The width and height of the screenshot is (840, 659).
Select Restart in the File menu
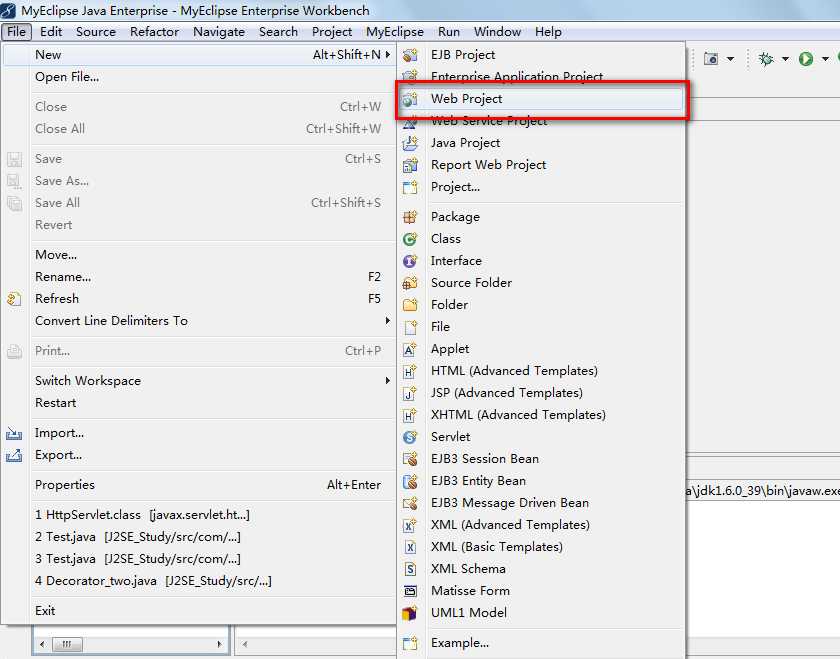[198, 403]
